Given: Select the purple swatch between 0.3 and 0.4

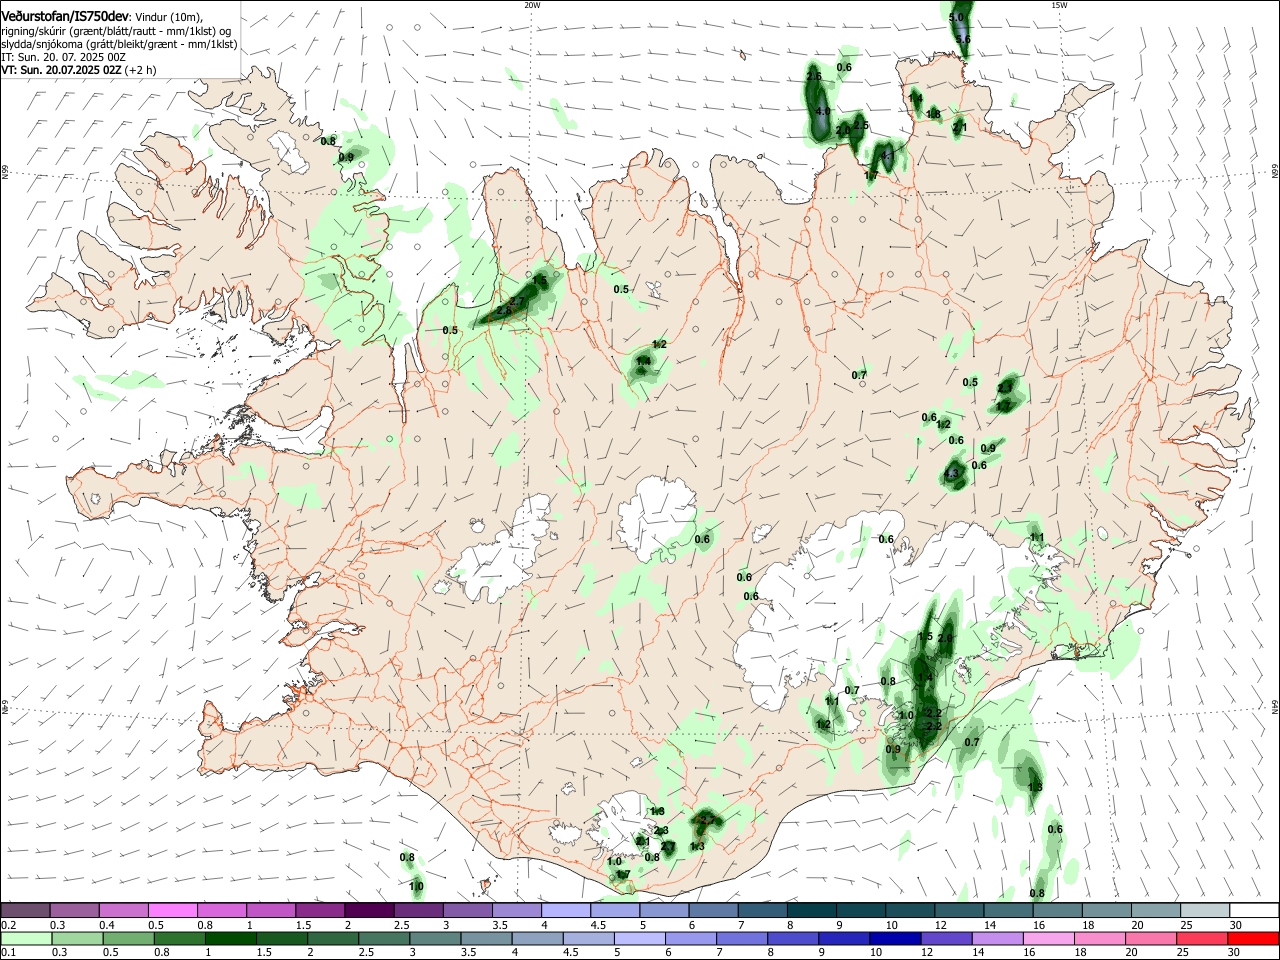Looking at the screenshot, I should [75, 910].
